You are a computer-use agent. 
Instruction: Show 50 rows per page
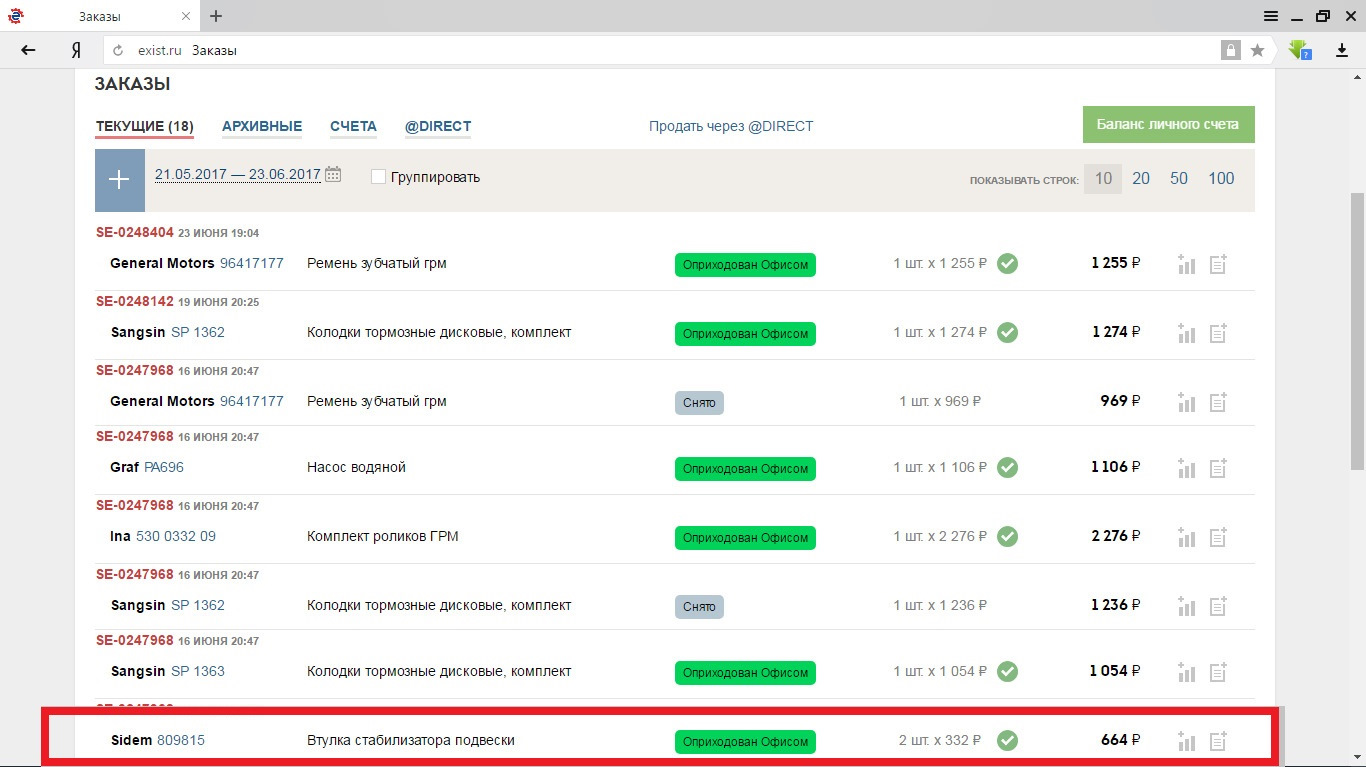pyautogui.click(x=1179, y=179)
